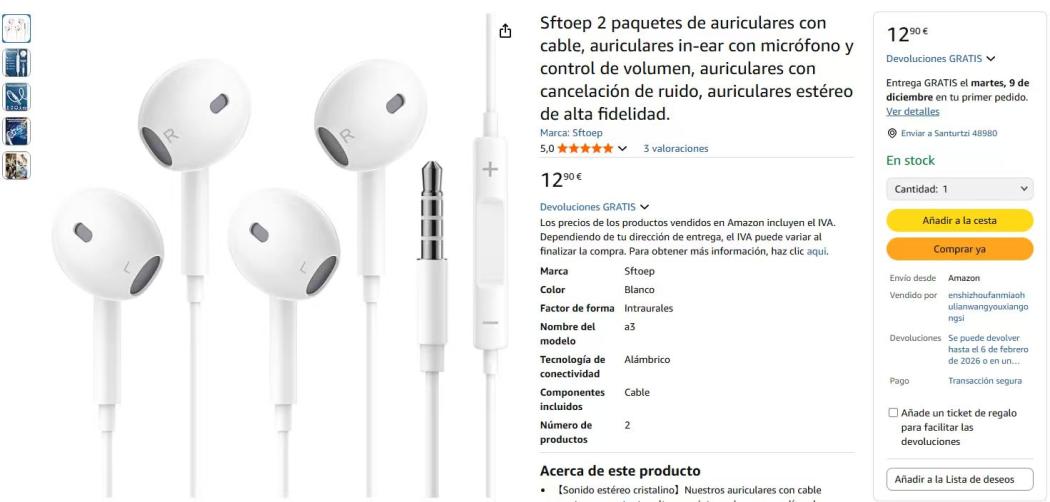Image resolution: width=1050 pixels, height=502 pixels.
Task: Open the '3 valoraciones' reviews link
Action: click(x=676, y=149)
